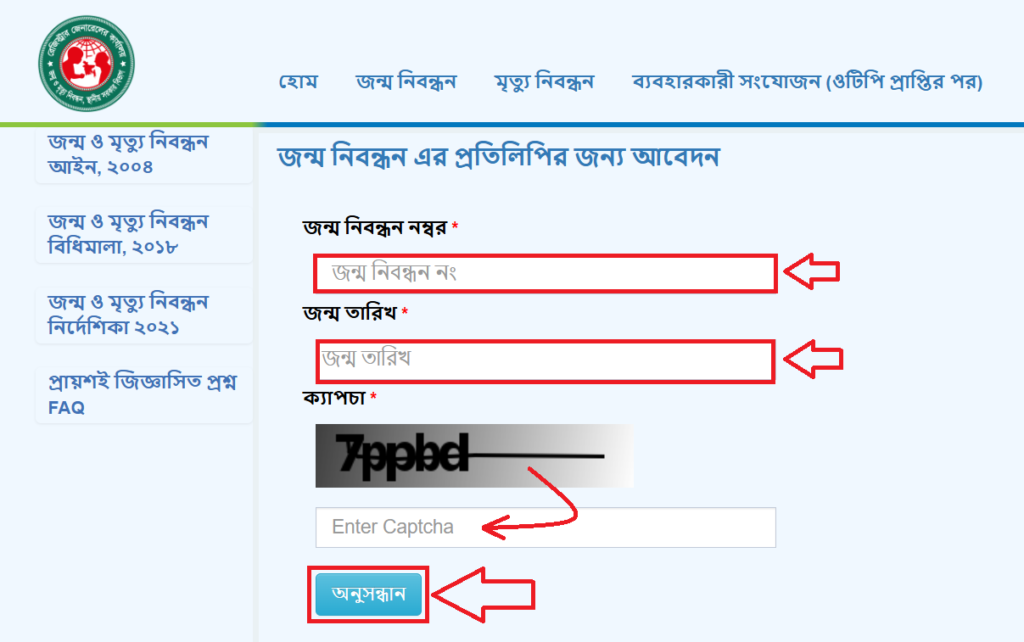Open প্রায়শই জিজ্ঞাসিত প্রশ্ন FAQ link
Viewport: 1024px width, 642px height.
pos(144,394)
